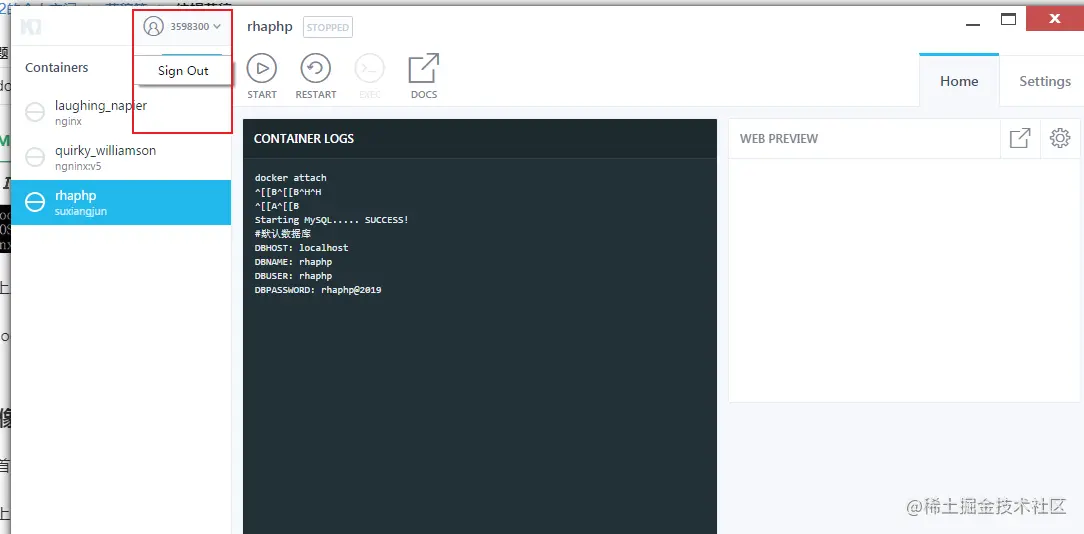Click log line 'Starting MySQL..... SUCCESS!'
This screenshot has height=534, width=1084.
click(332, 220)
